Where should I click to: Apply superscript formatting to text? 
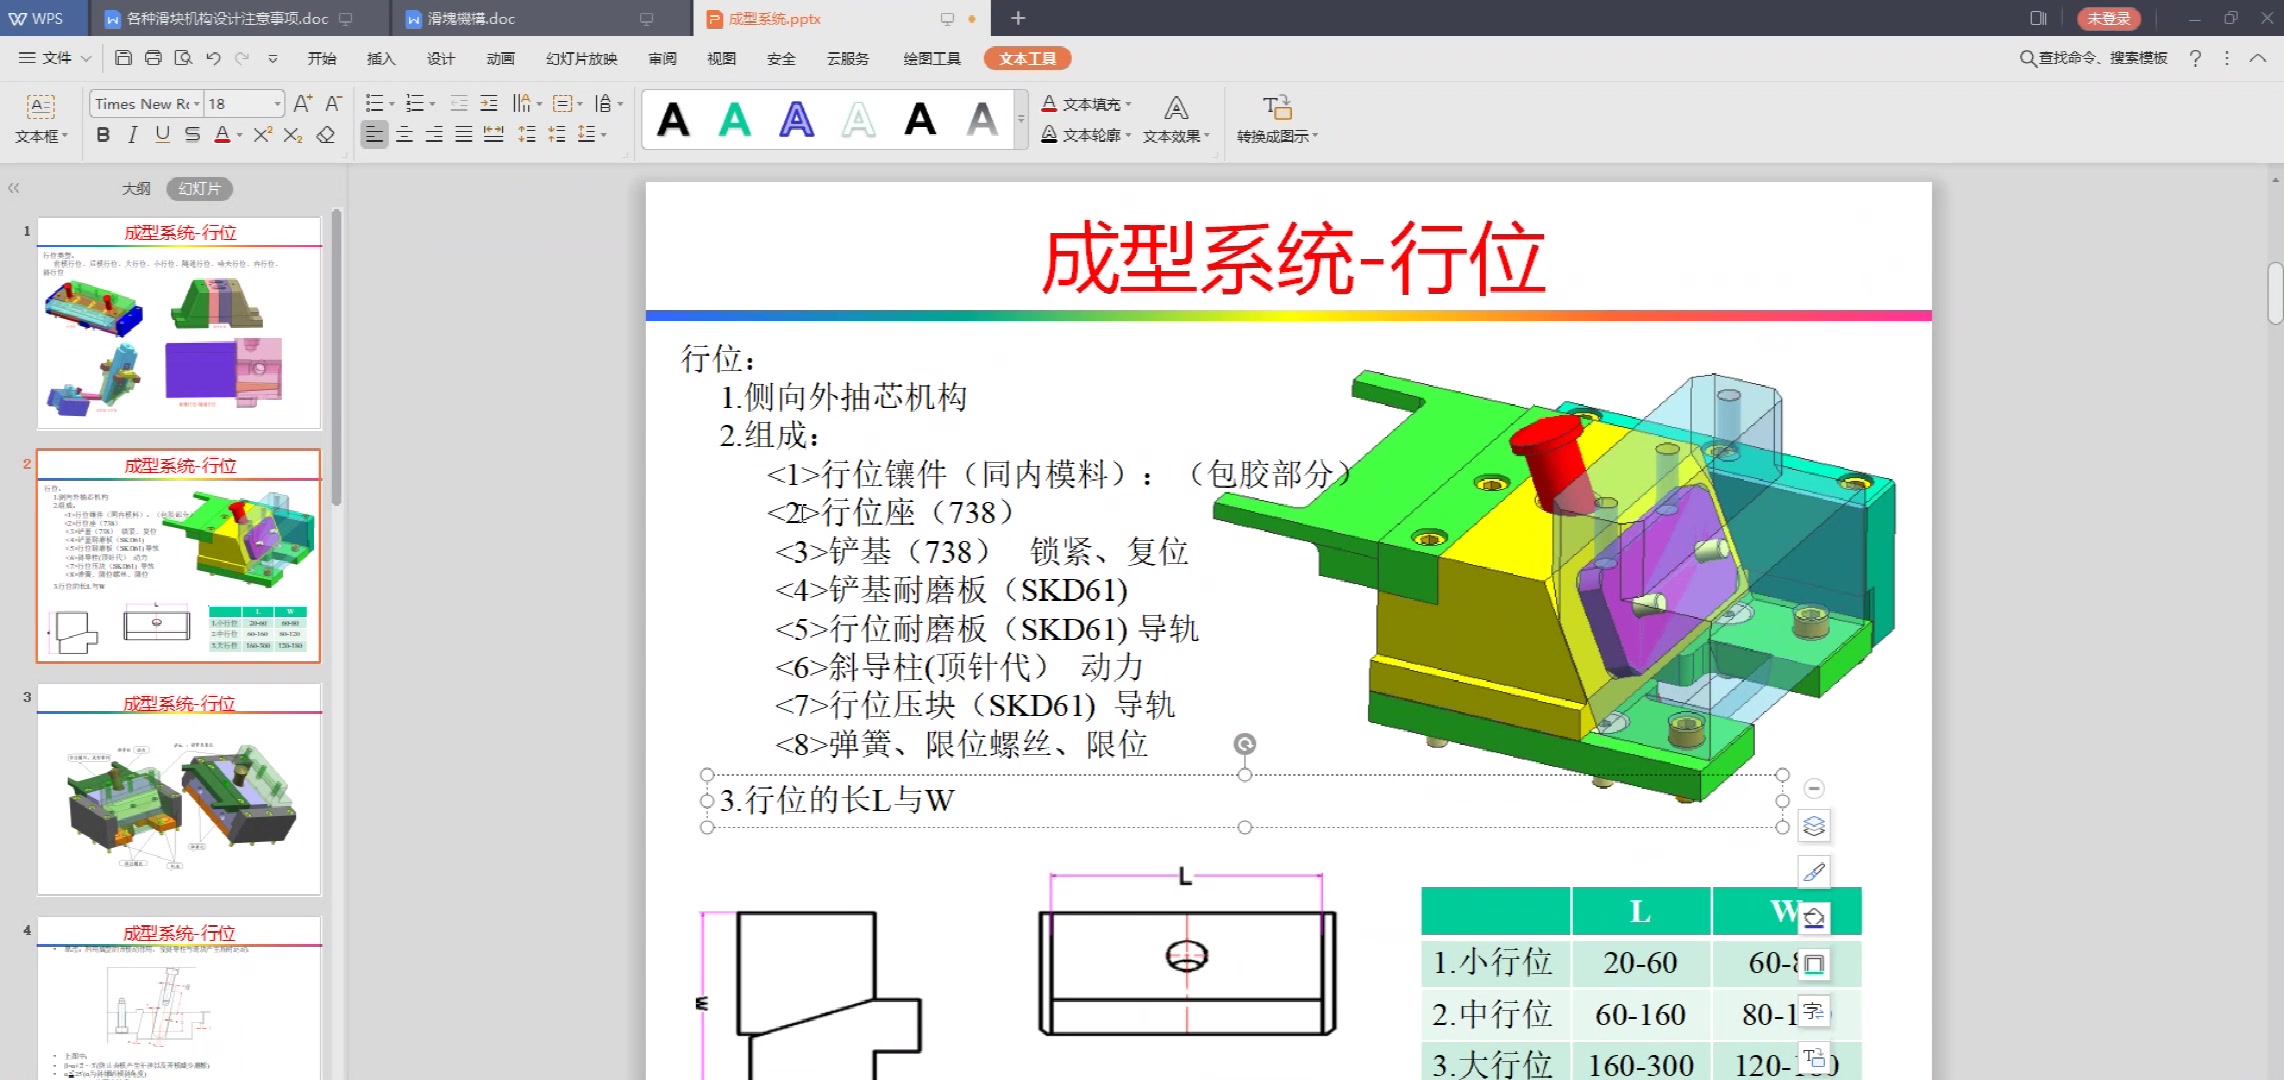(x=262, y=135)
